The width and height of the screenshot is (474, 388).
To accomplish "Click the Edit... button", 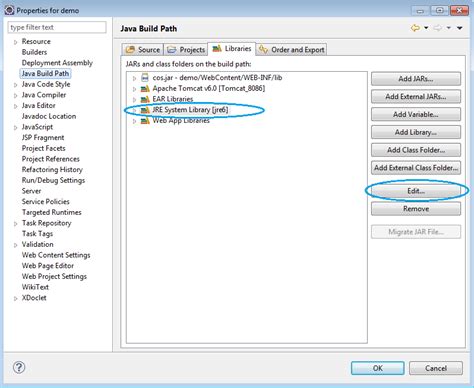I will (x=416, y=191).
